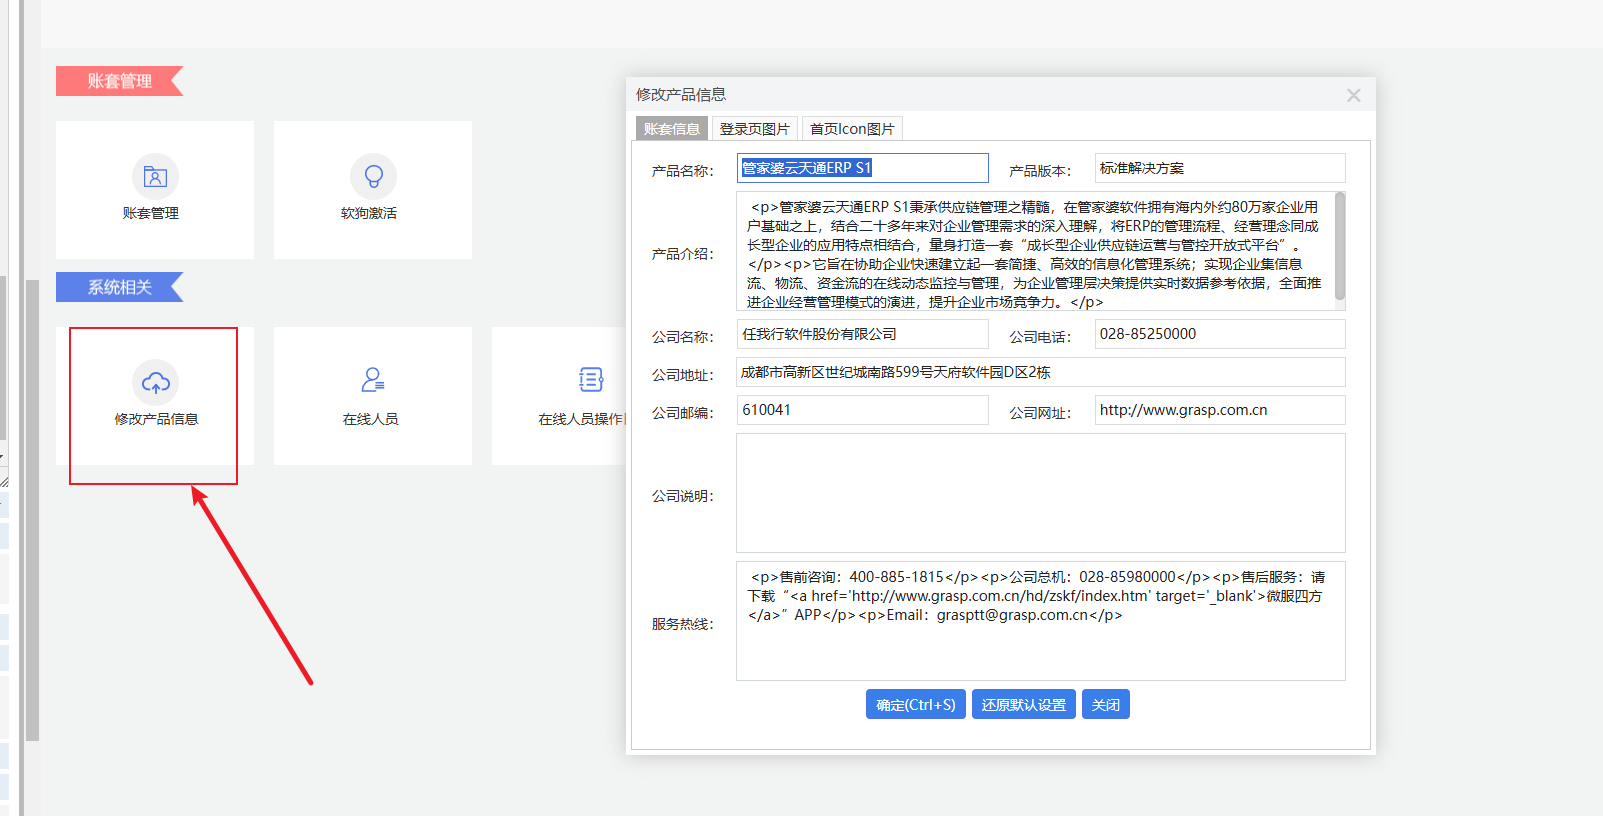Open the 在线人员 user icon
Screen dimensions: 1603x816
click(373, 380)
